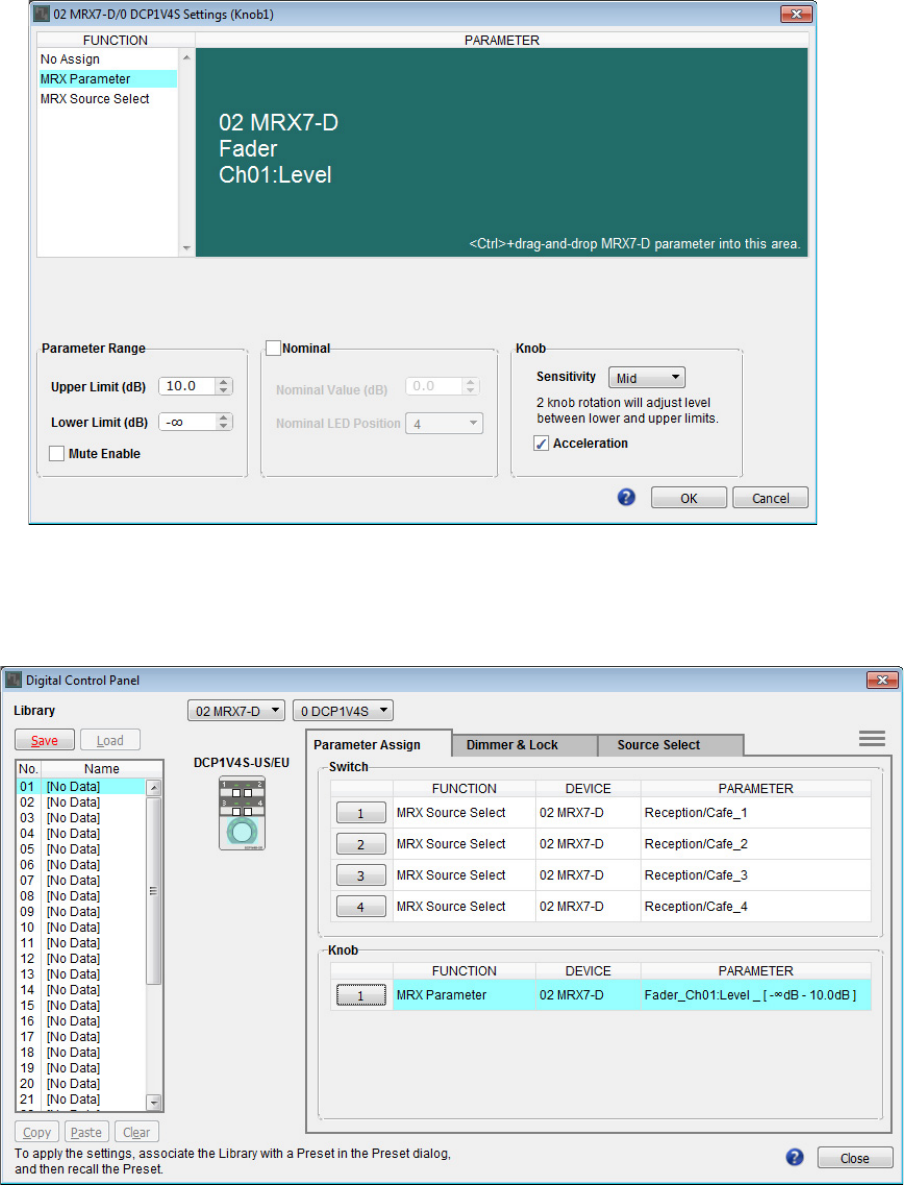Viewport: 904px width, 1185px height.
Task: Open the Sensitivity dropdown
Action: [646, 377]
